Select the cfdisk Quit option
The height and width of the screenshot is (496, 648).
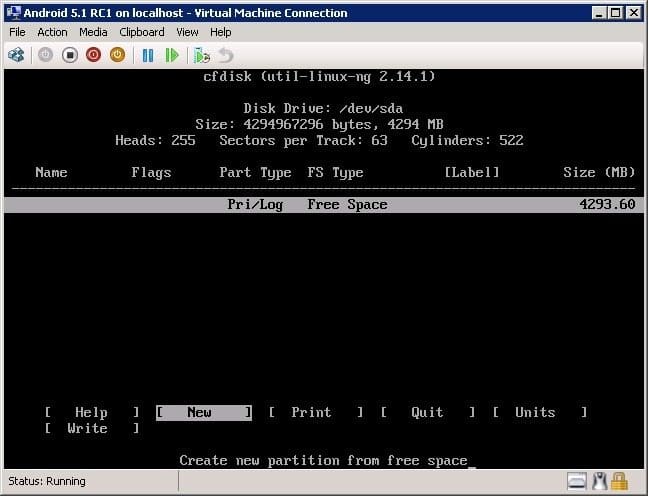(x=428, y=412)
